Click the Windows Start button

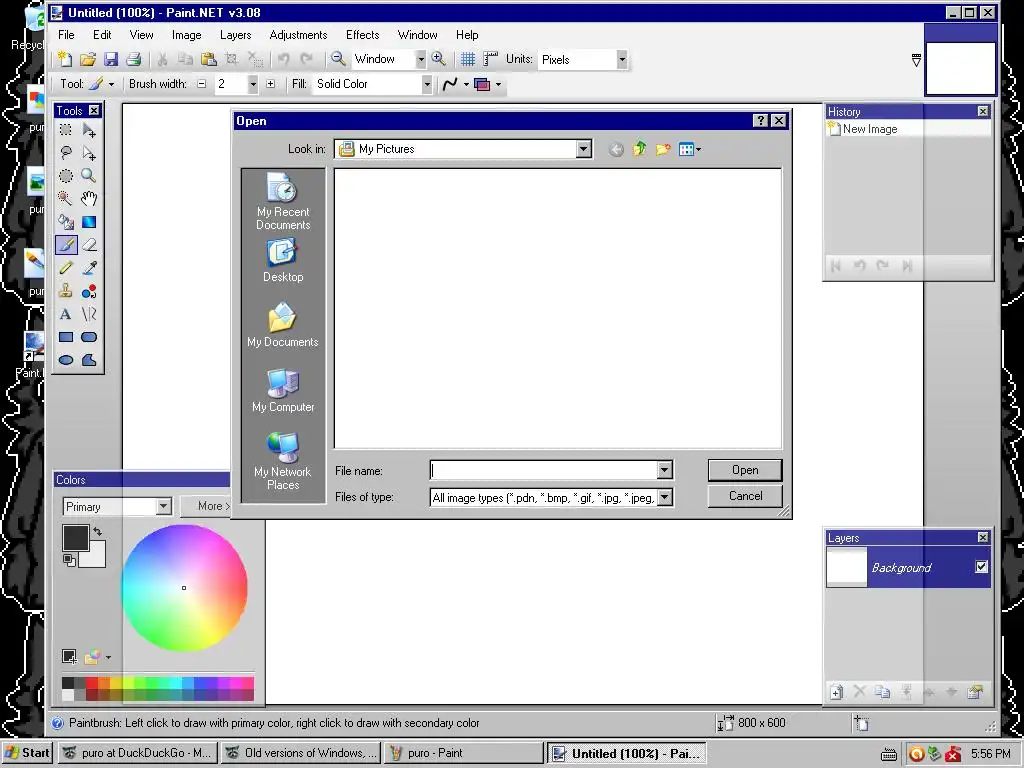(27, 753)
